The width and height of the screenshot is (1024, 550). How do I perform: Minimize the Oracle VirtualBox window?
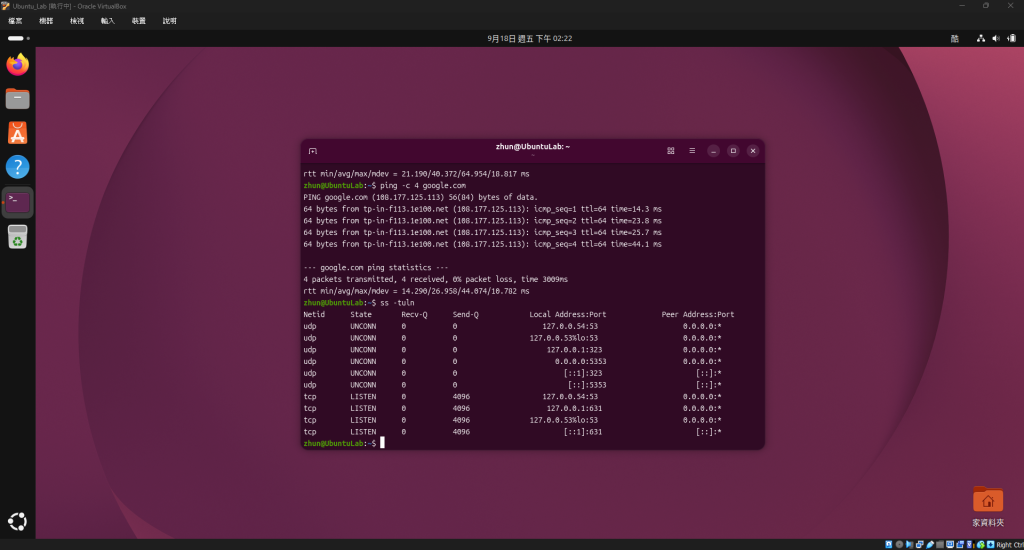pos(961,6)
